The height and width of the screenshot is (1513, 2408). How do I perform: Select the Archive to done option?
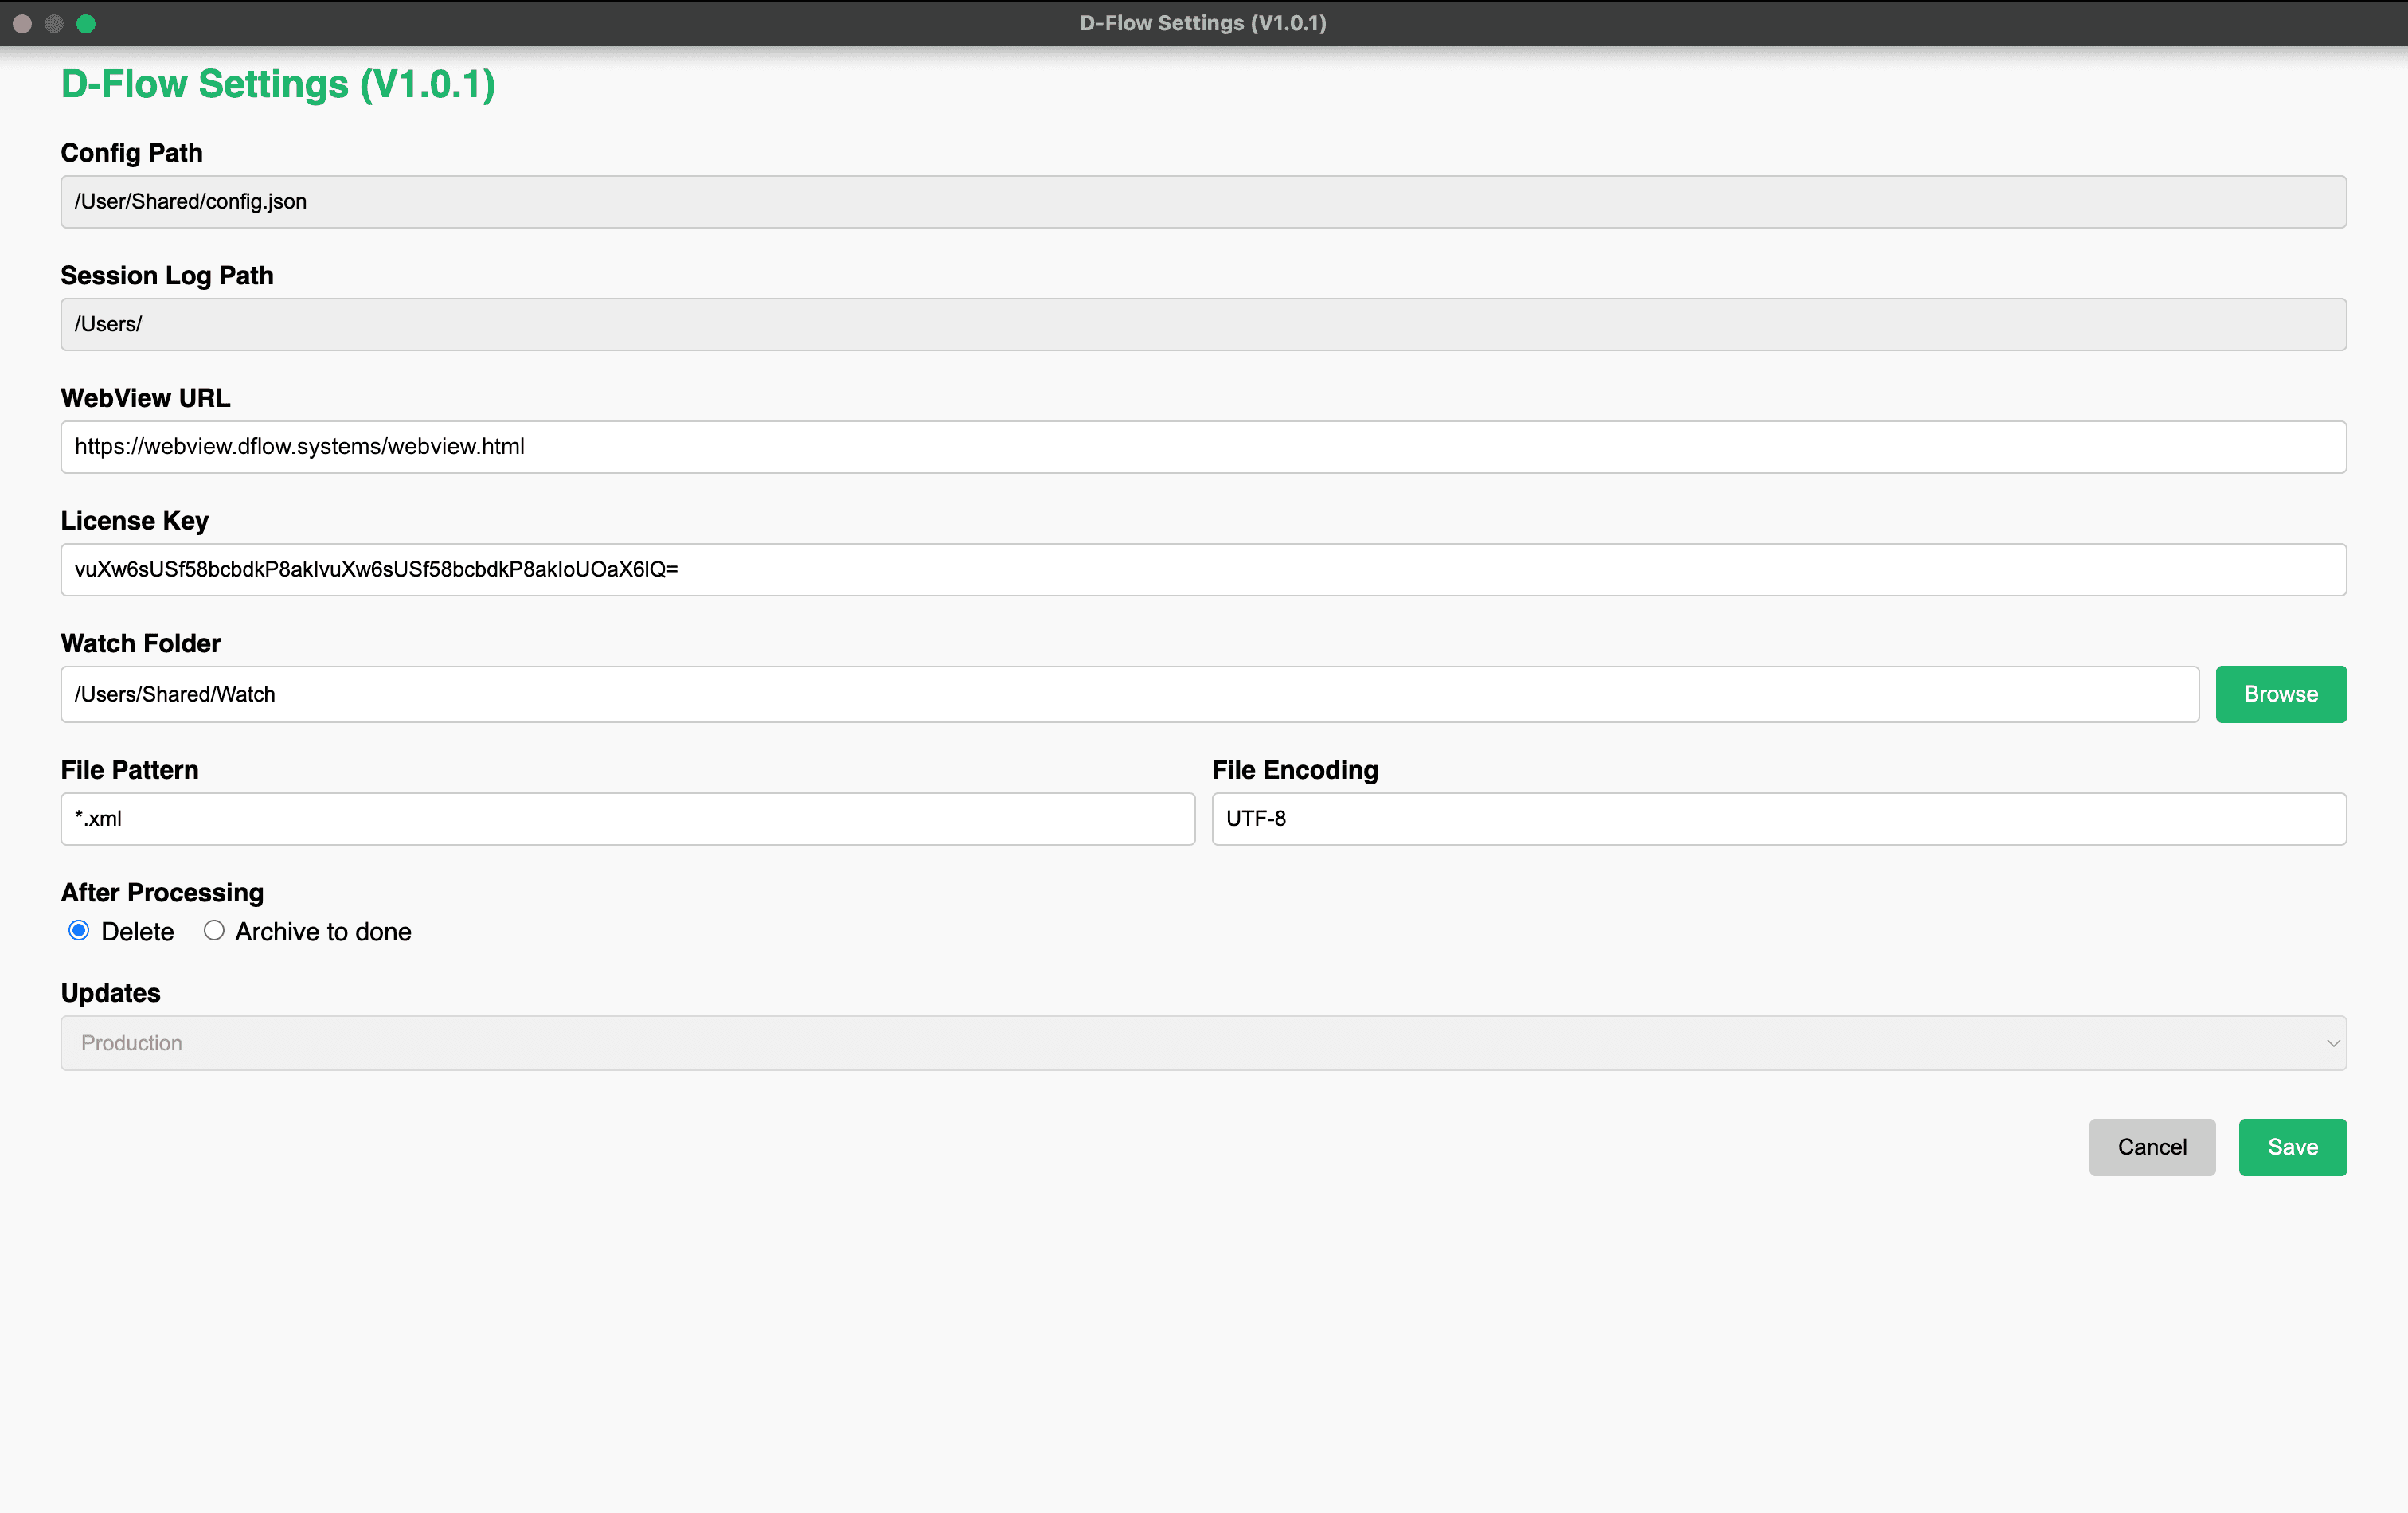click(214, 931)
